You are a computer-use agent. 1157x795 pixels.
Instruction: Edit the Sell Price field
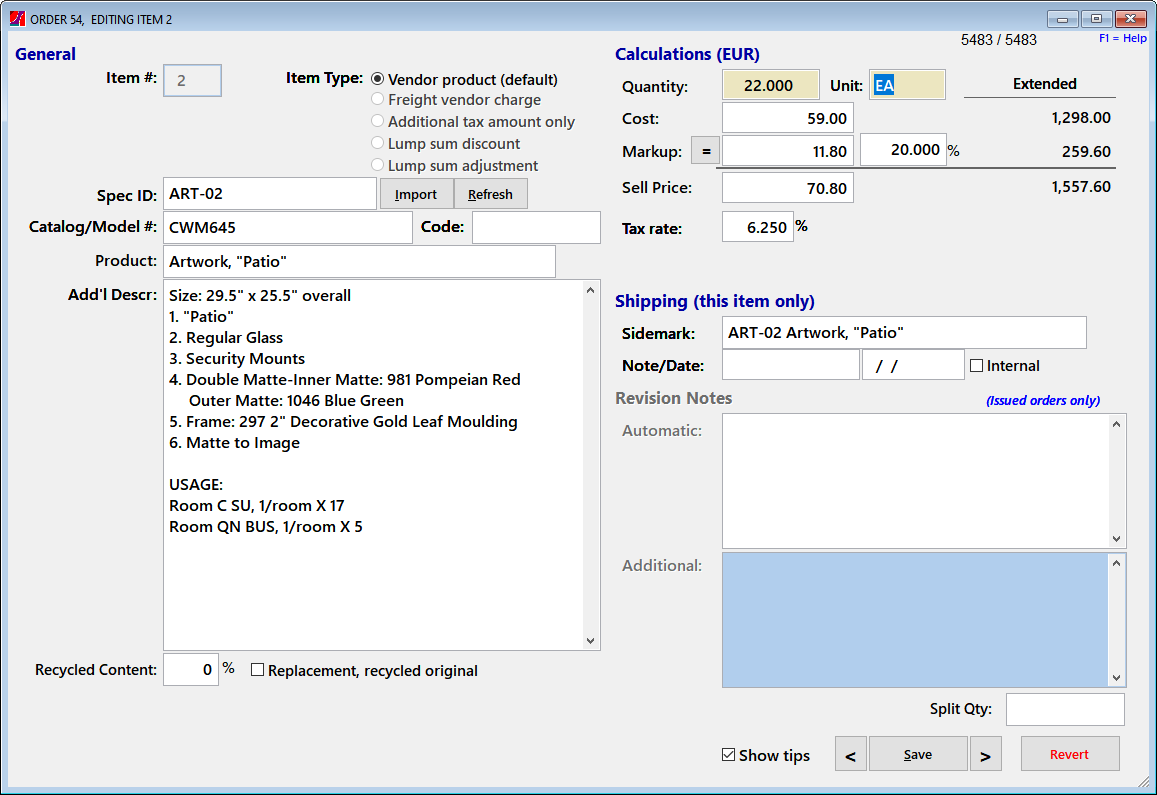[x=787, y=187]
